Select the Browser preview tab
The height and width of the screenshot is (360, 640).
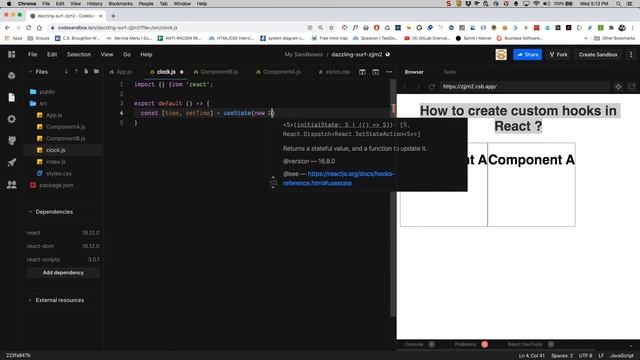pyautogui.click(x=414, y=72)
